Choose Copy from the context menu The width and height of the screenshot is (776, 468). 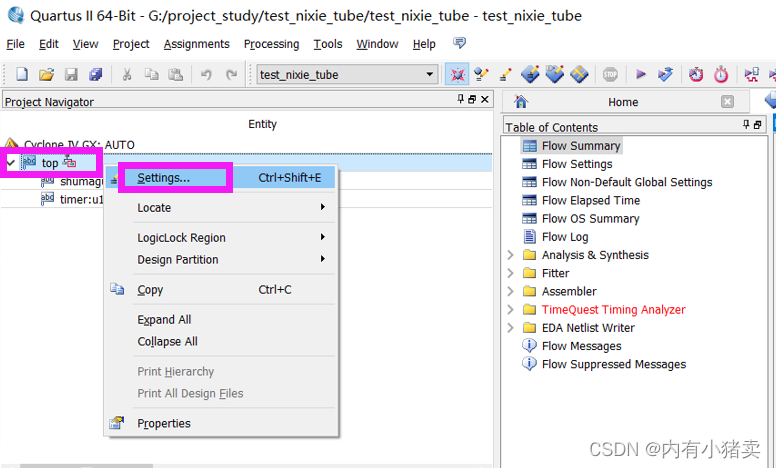(x=221, y=289)
